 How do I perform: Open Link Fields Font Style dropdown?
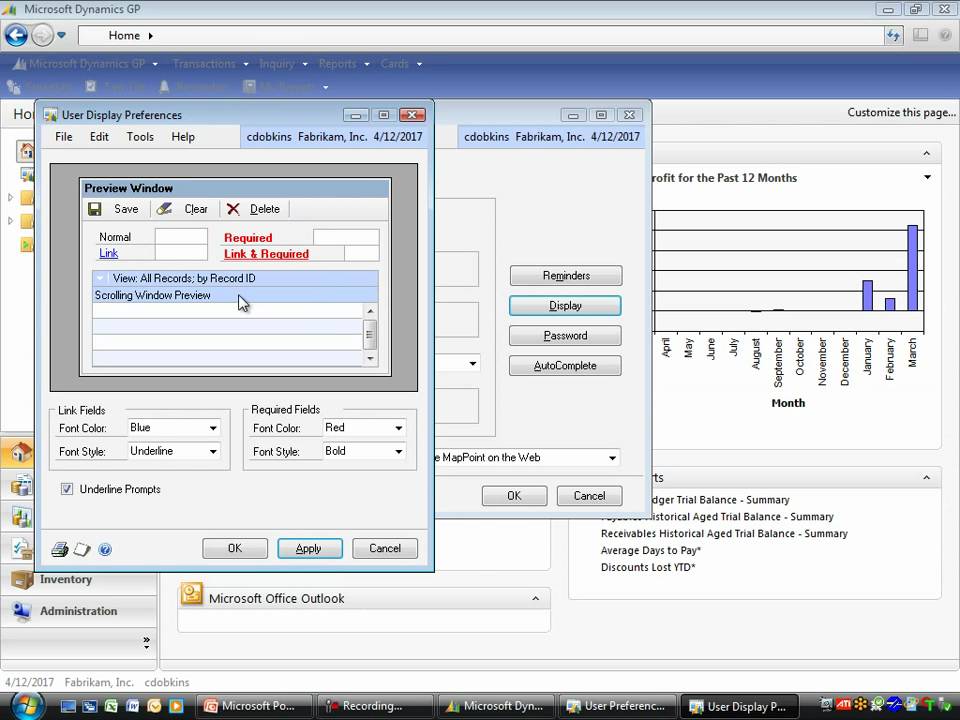[x=212, y=451]
